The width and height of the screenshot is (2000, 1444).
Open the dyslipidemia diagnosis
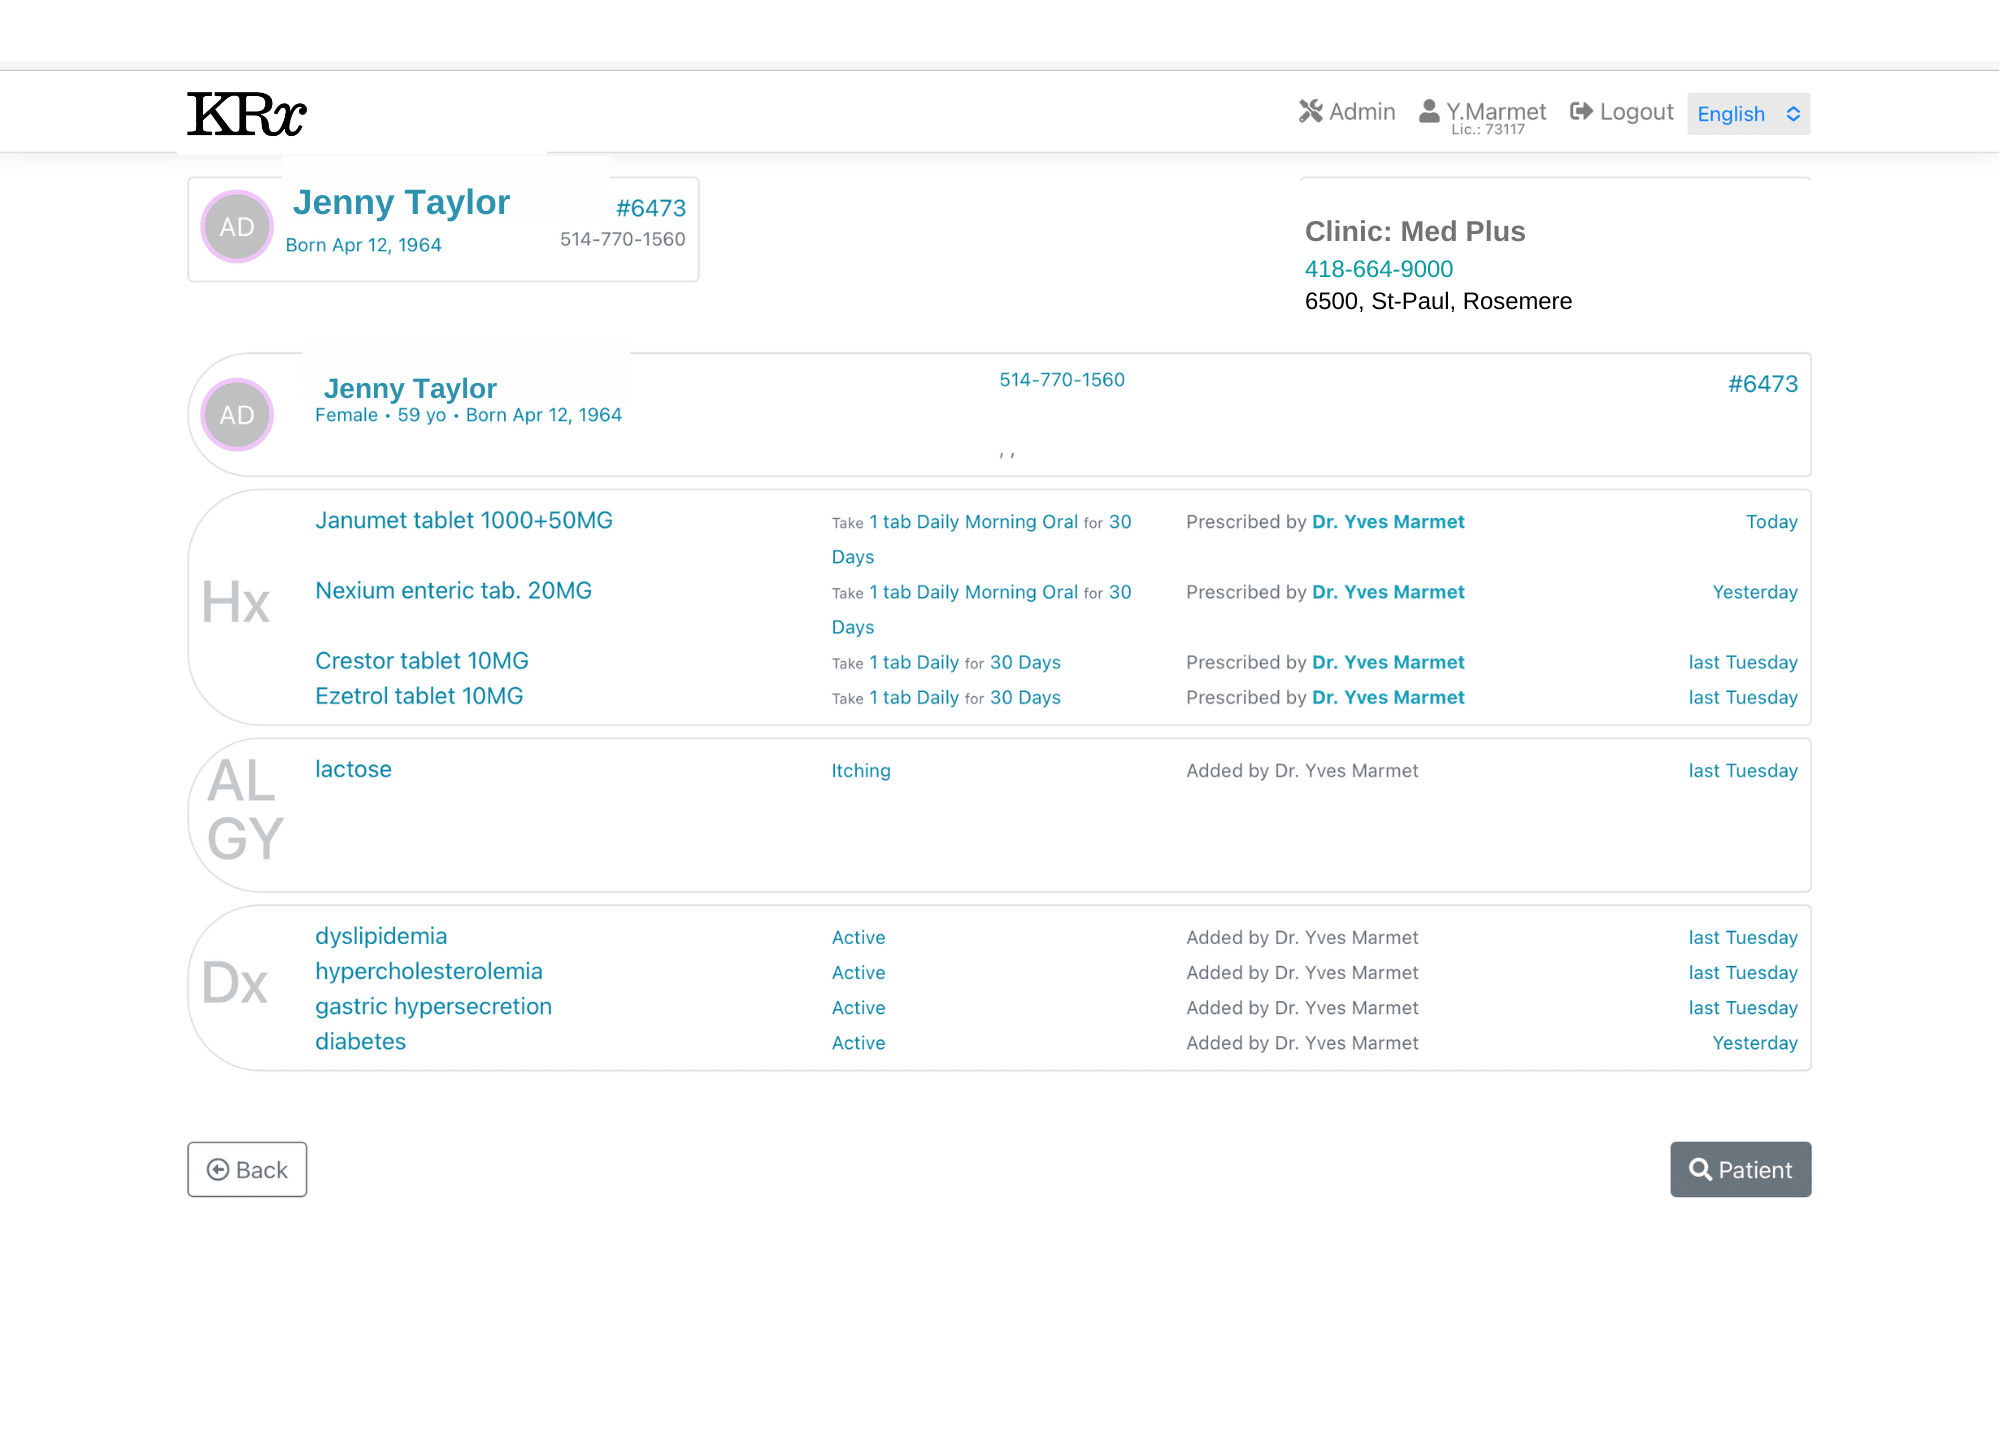[381, 937]
